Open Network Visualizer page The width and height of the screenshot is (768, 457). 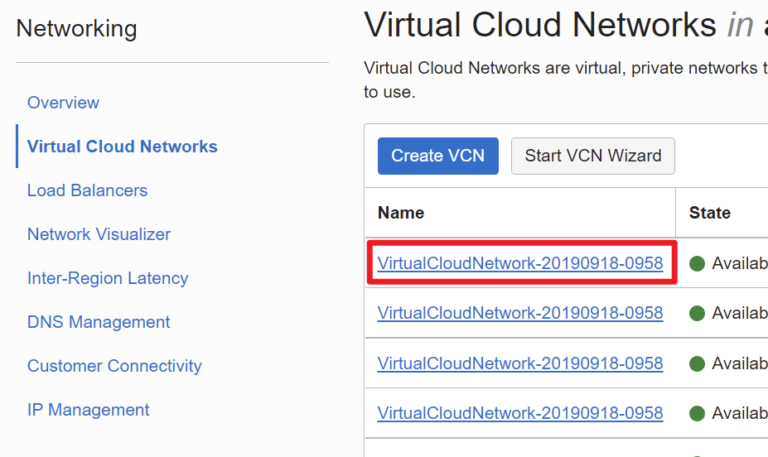tap(99, 234)
